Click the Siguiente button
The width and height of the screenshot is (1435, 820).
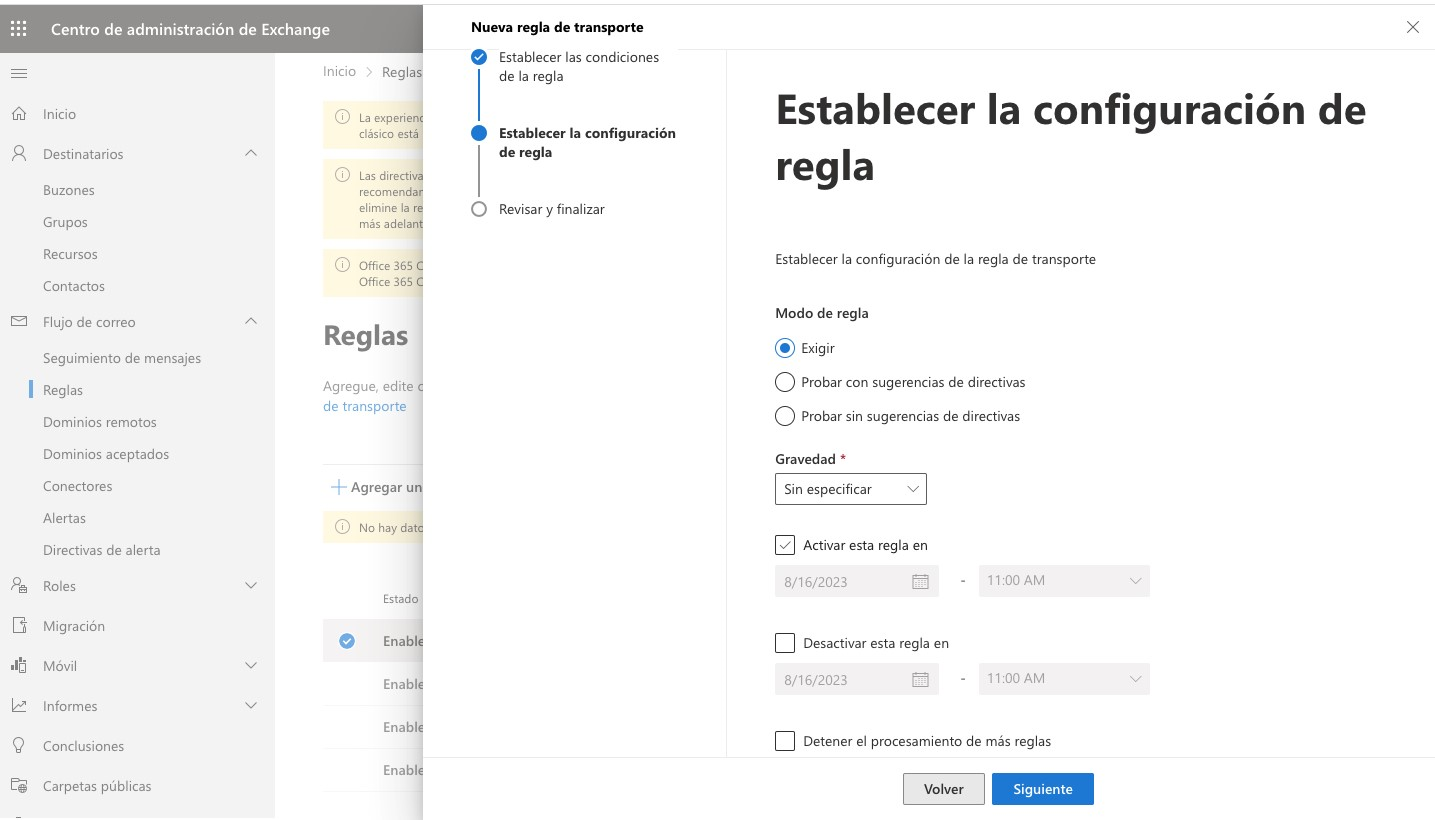[1043, 789]
